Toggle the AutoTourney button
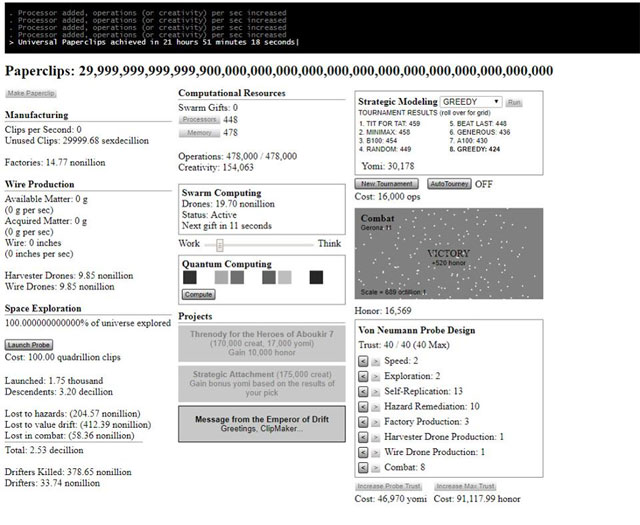This screenshot has width=640, height=525. click(449, 184)
